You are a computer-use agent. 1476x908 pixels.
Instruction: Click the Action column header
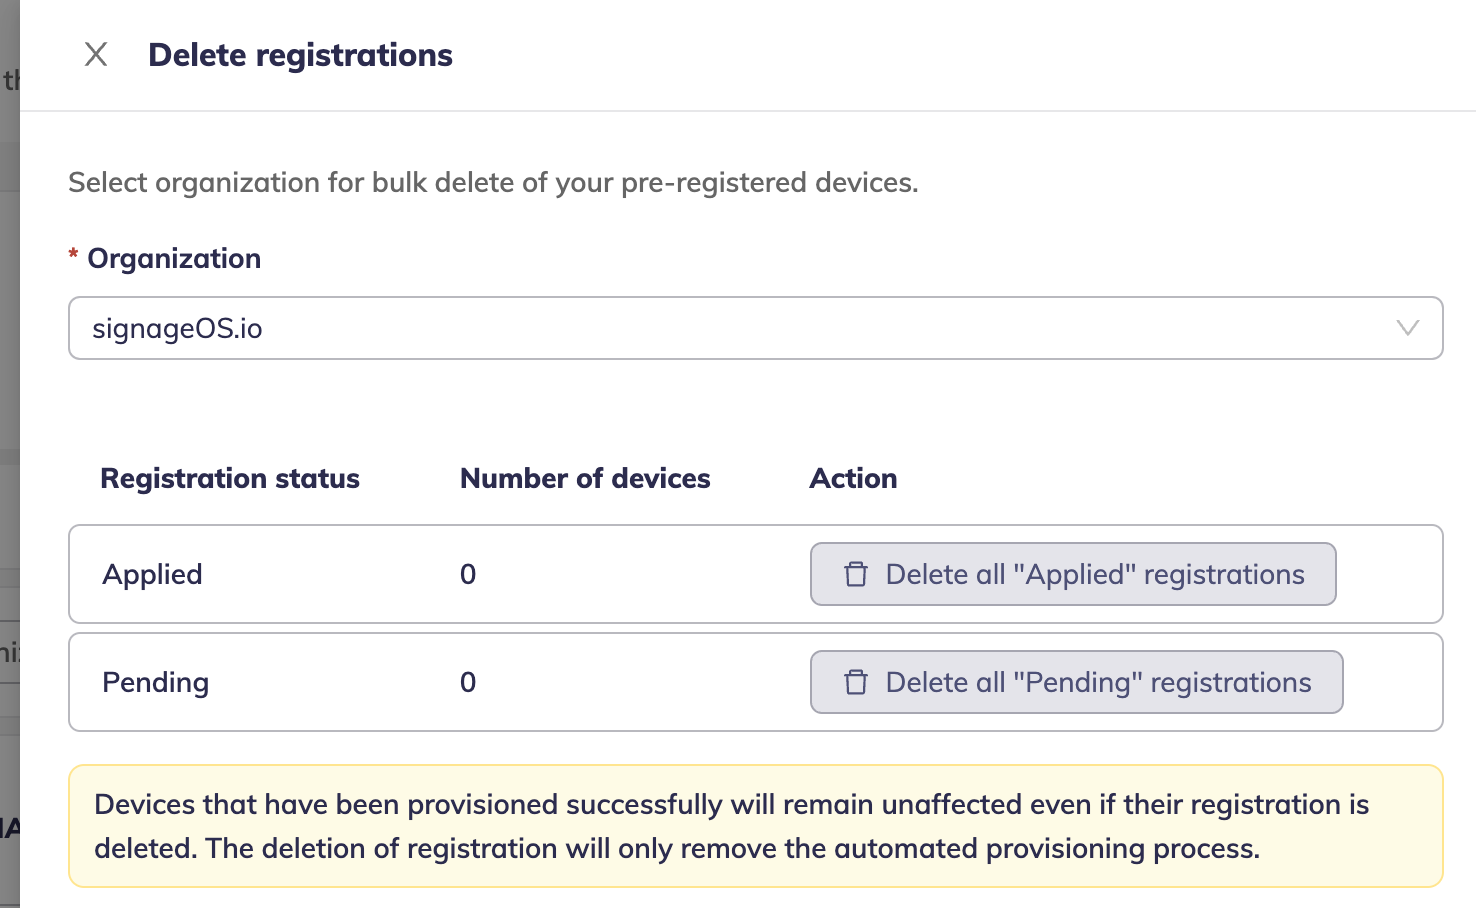pos(853,478)
